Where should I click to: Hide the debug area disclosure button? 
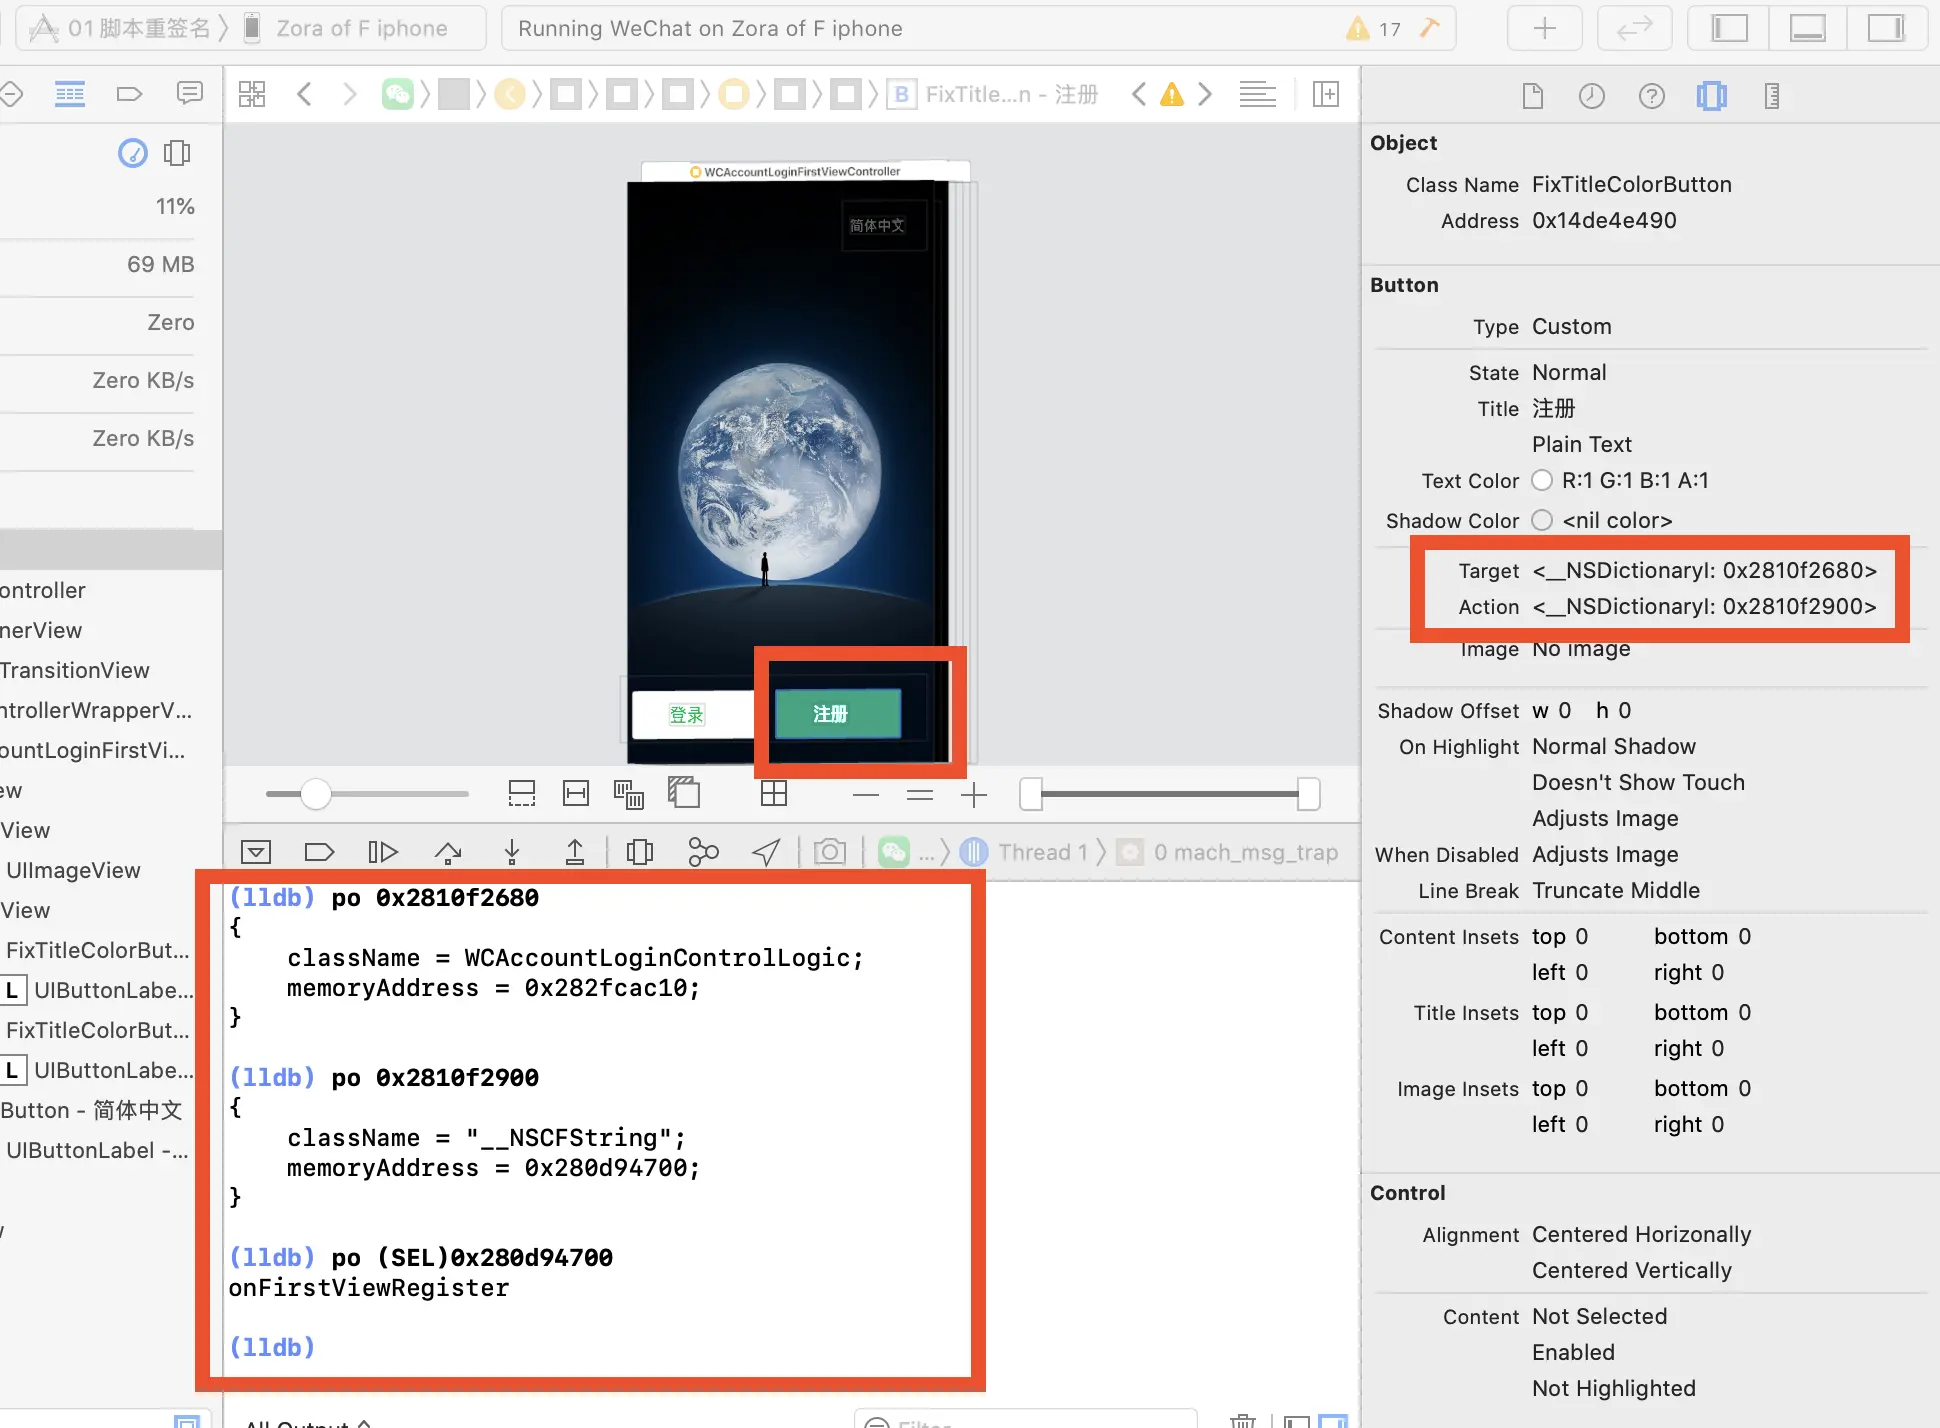(x=256, y=852)
